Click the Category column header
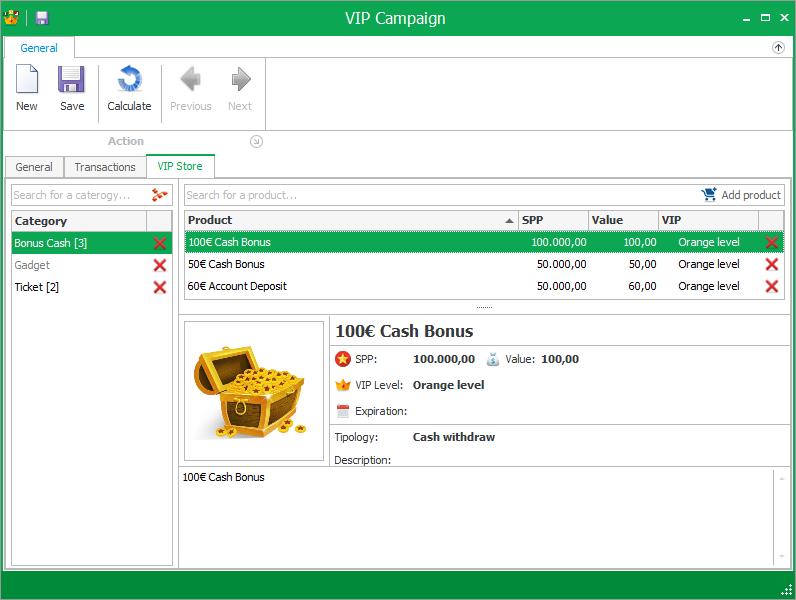The image size is (796, 600). pyautogui.click(x=80, y=221)
